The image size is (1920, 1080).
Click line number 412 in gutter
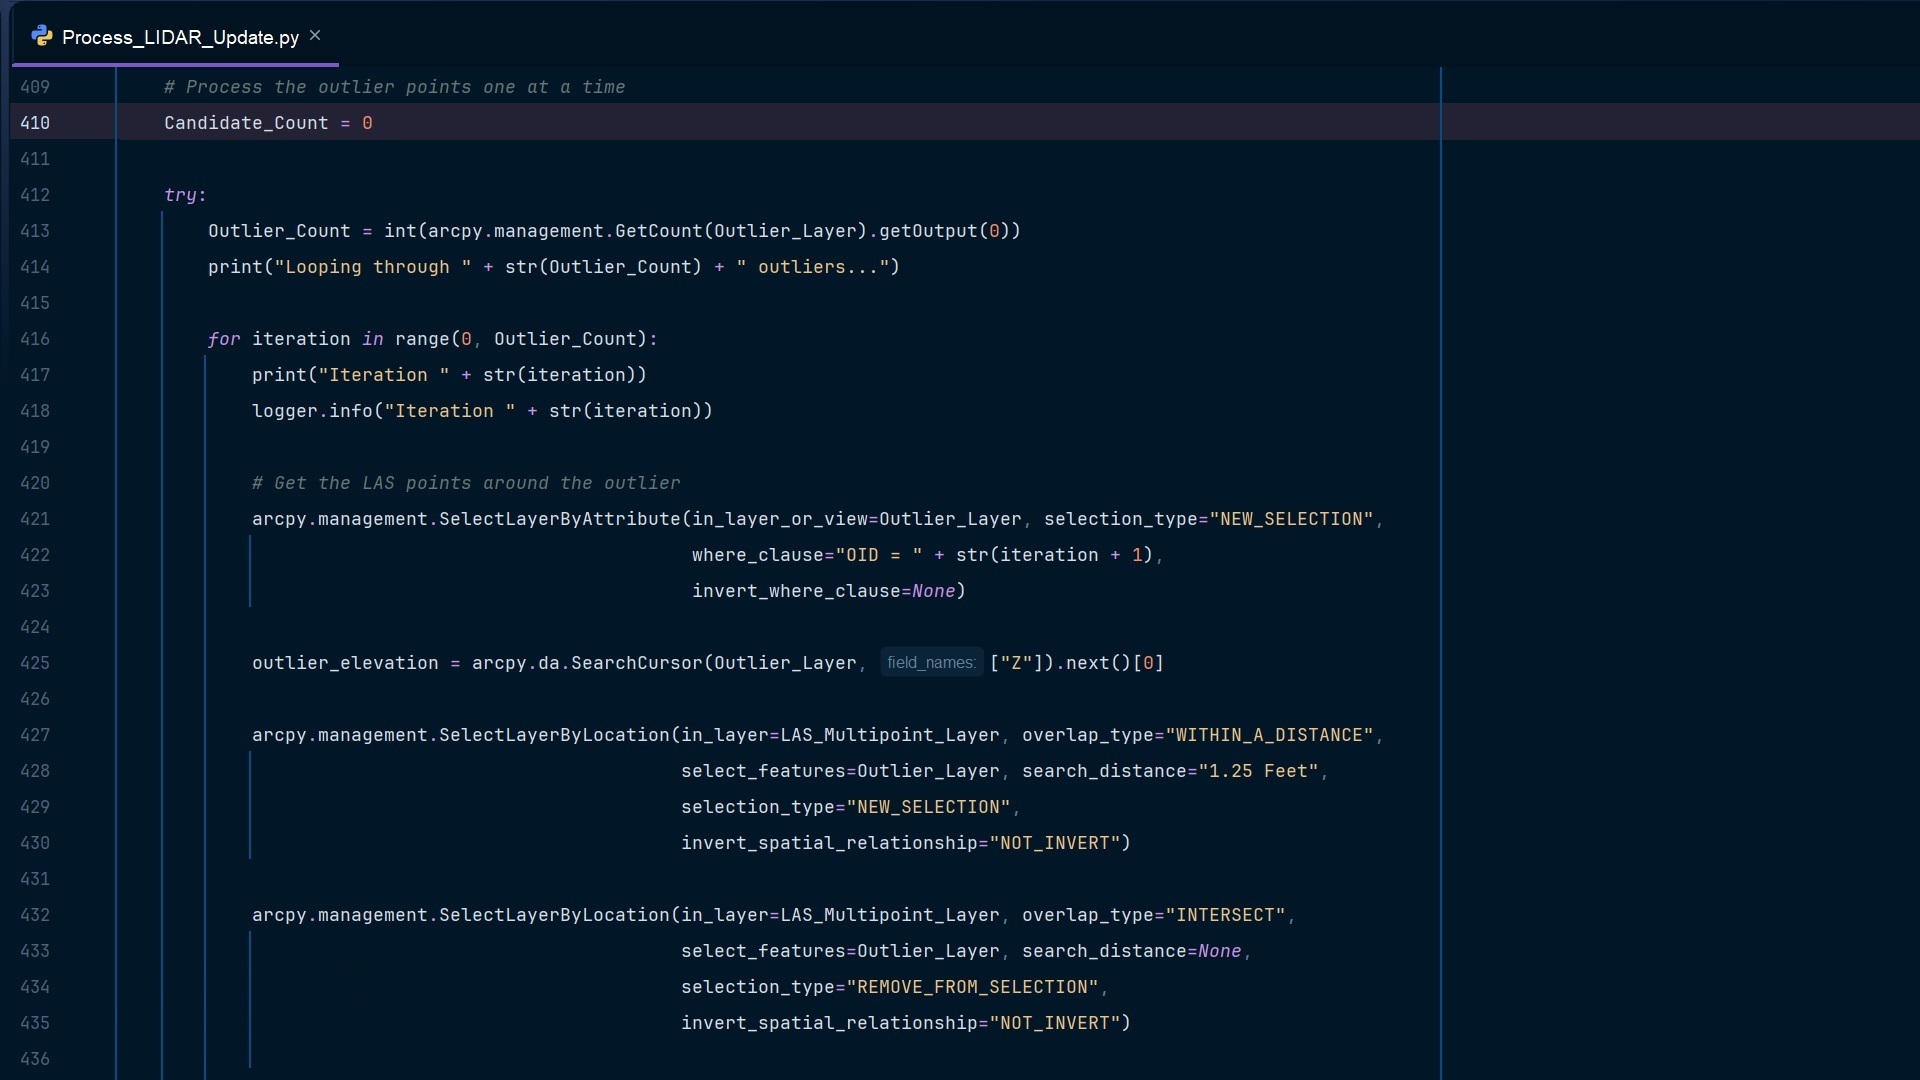tap(35, 195)
